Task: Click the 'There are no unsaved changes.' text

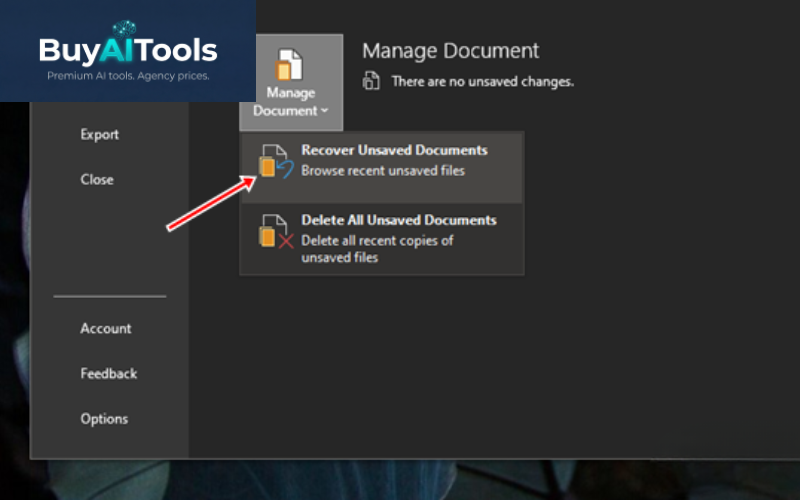Action: tap(483, 82)
